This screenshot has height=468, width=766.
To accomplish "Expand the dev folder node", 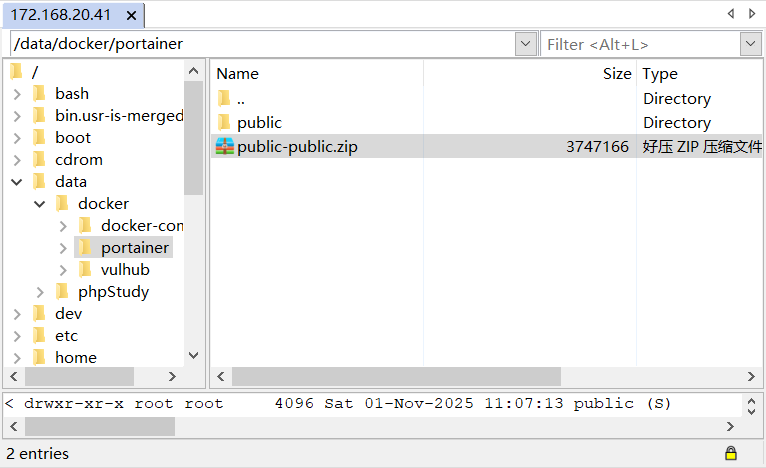I will (17, 314).
